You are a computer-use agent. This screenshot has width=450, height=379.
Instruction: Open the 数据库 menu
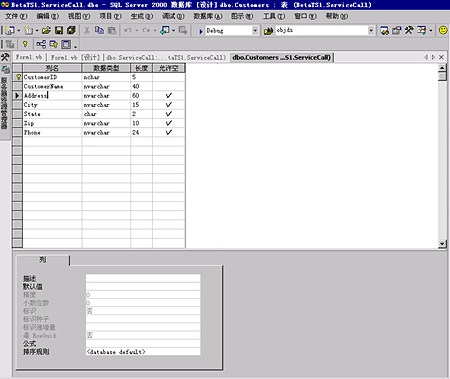point(208,16)
